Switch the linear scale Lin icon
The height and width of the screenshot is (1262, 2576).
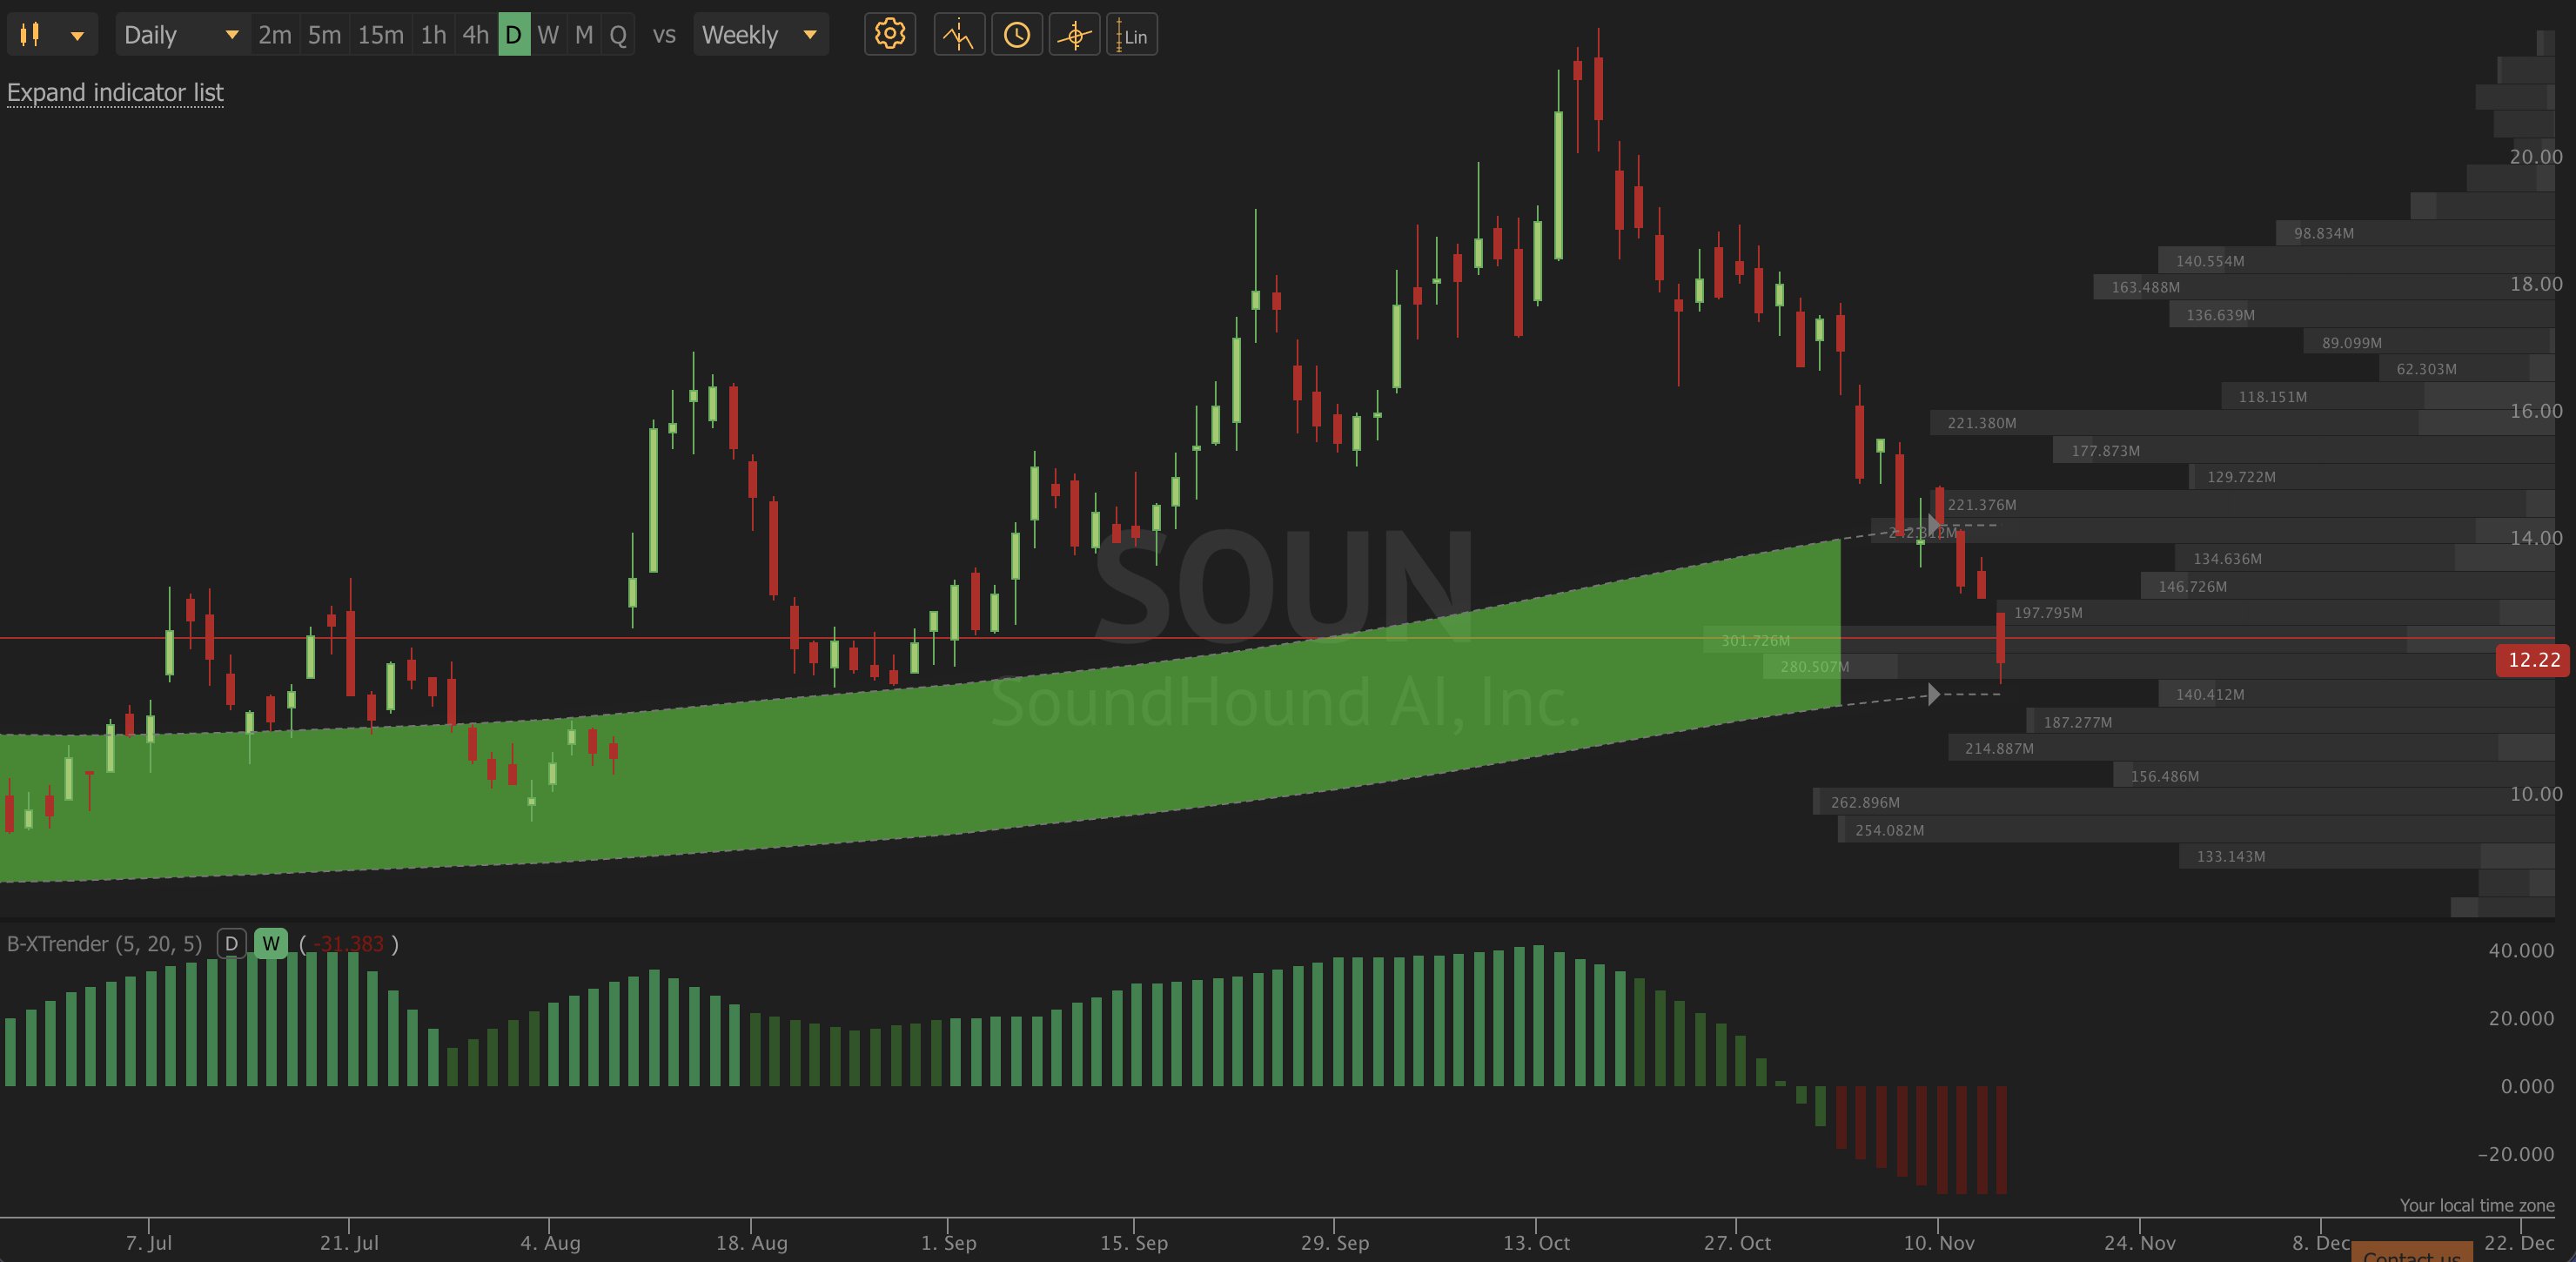[1131, 35]
